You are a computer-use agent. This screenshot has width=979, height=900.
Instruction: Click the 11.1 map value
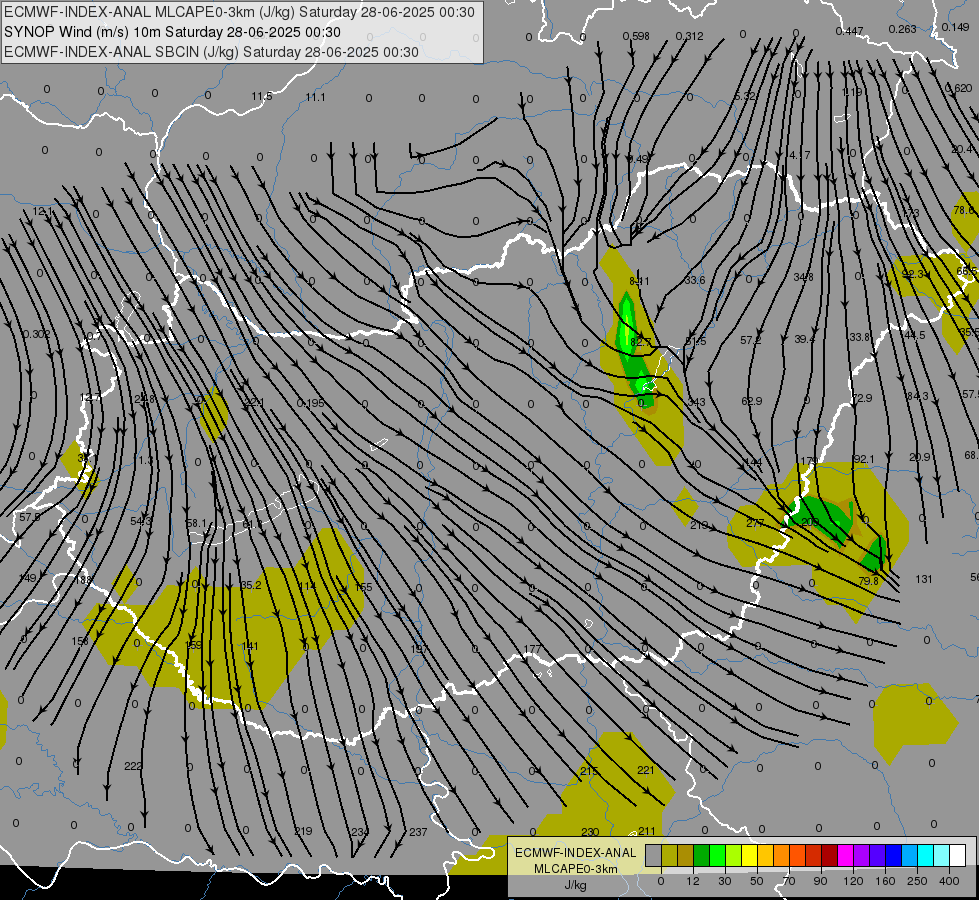tap(315, 97)
